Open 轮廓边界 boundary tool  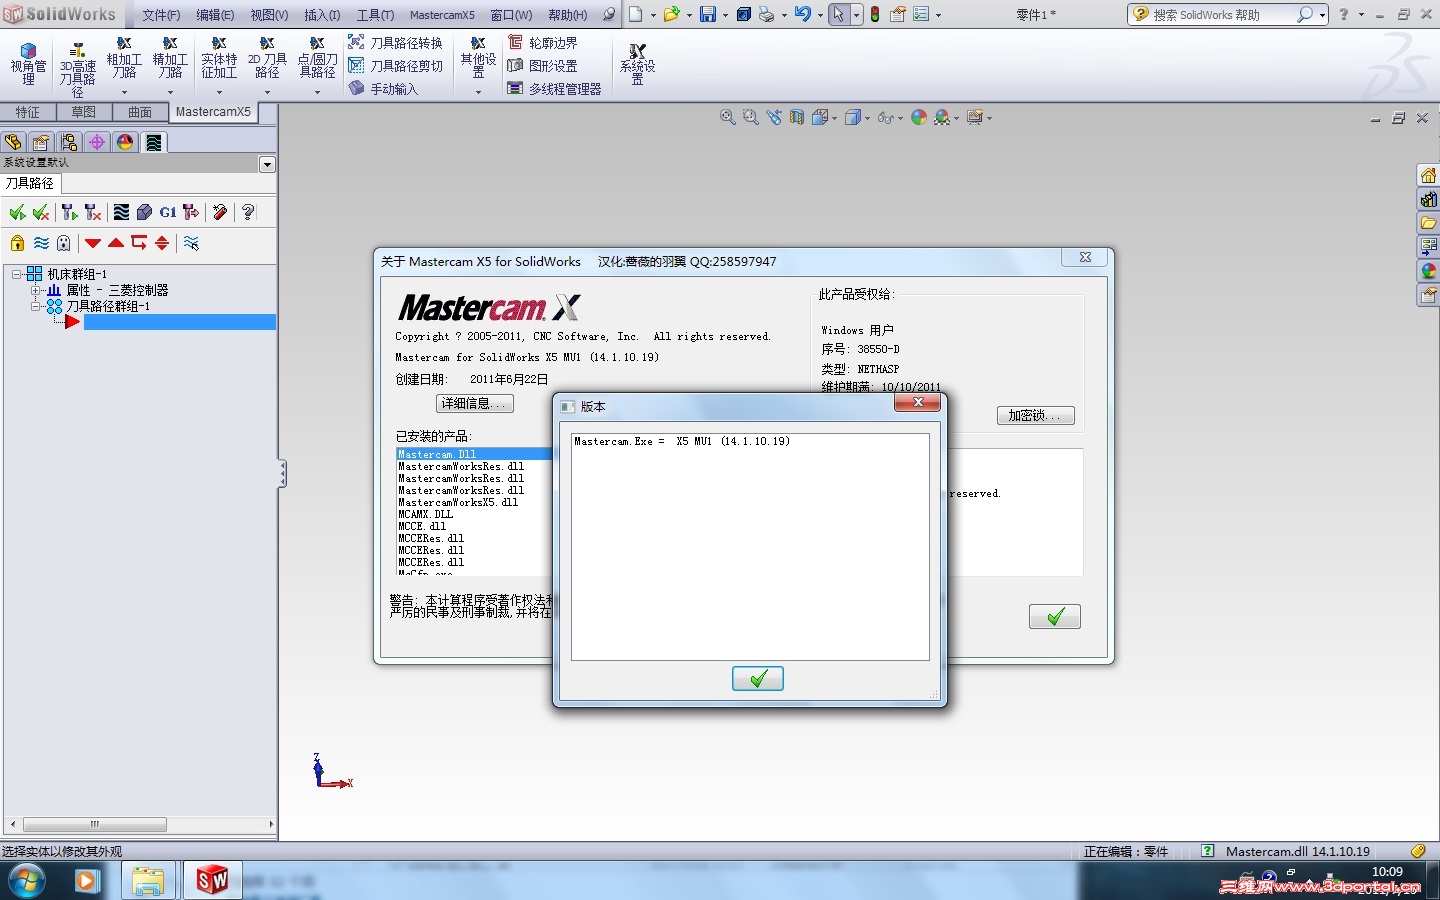543,43
